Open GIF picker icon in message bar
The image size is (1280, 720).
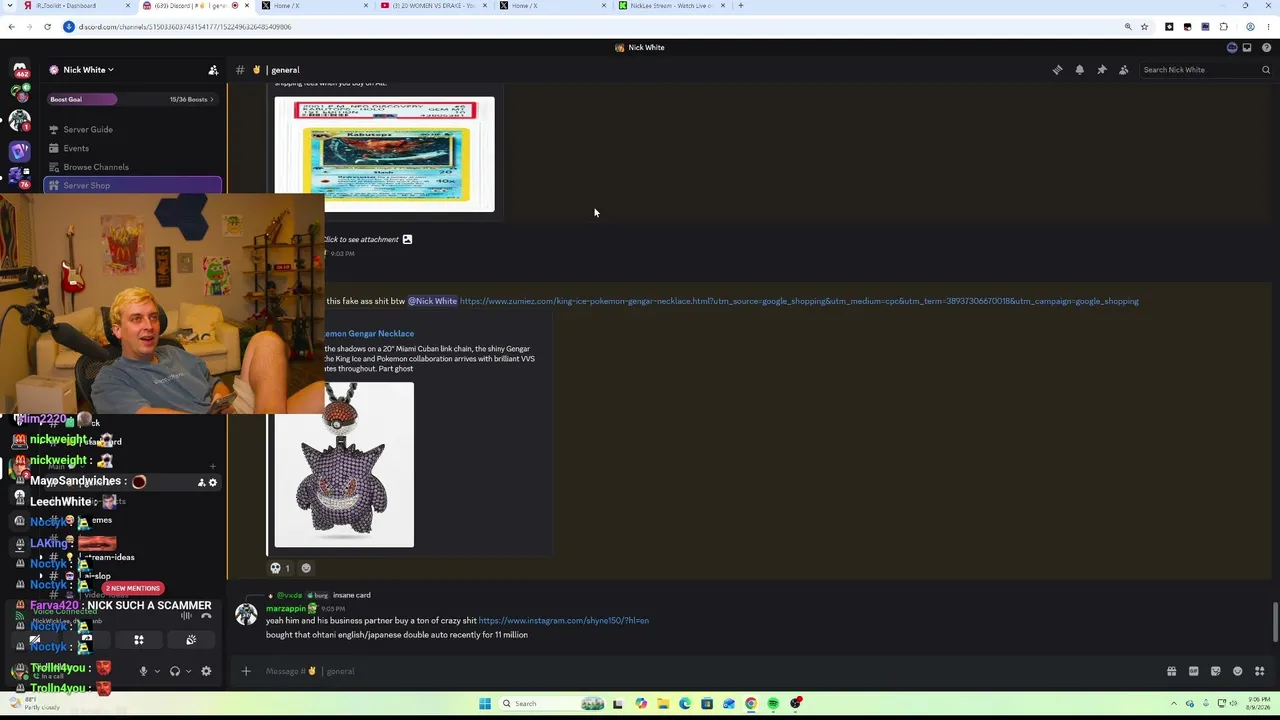[x=1193, y=671]
